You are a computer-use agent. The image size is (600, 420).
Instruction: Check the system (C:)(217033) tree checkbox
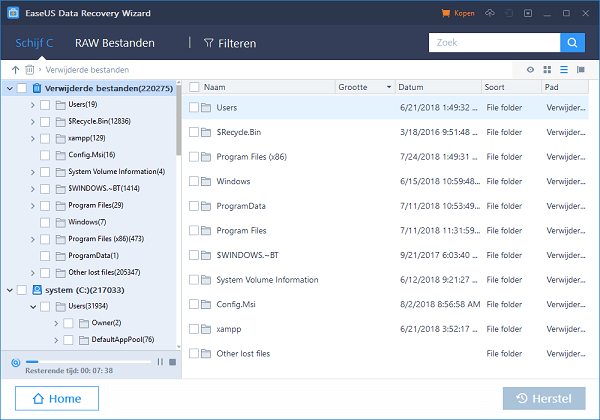pos(22,290)
